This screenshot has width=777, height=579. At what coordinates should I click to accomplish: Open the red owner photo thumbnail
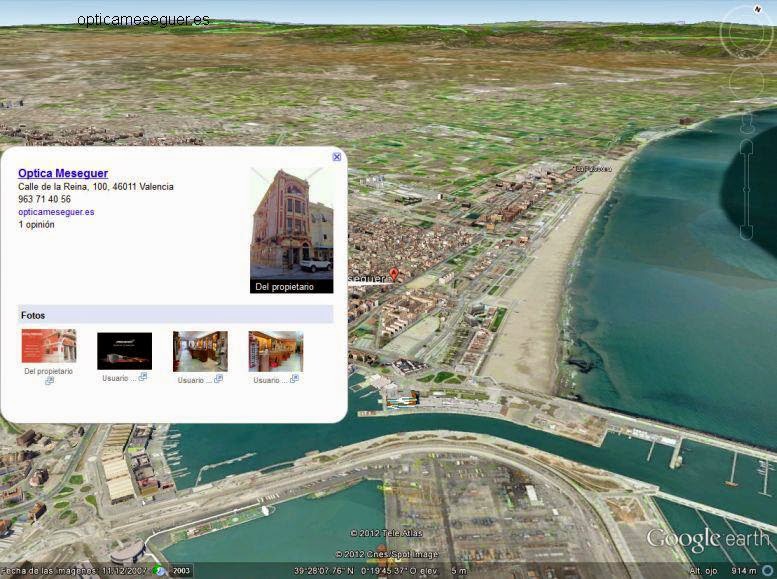[x=49, y=346]
